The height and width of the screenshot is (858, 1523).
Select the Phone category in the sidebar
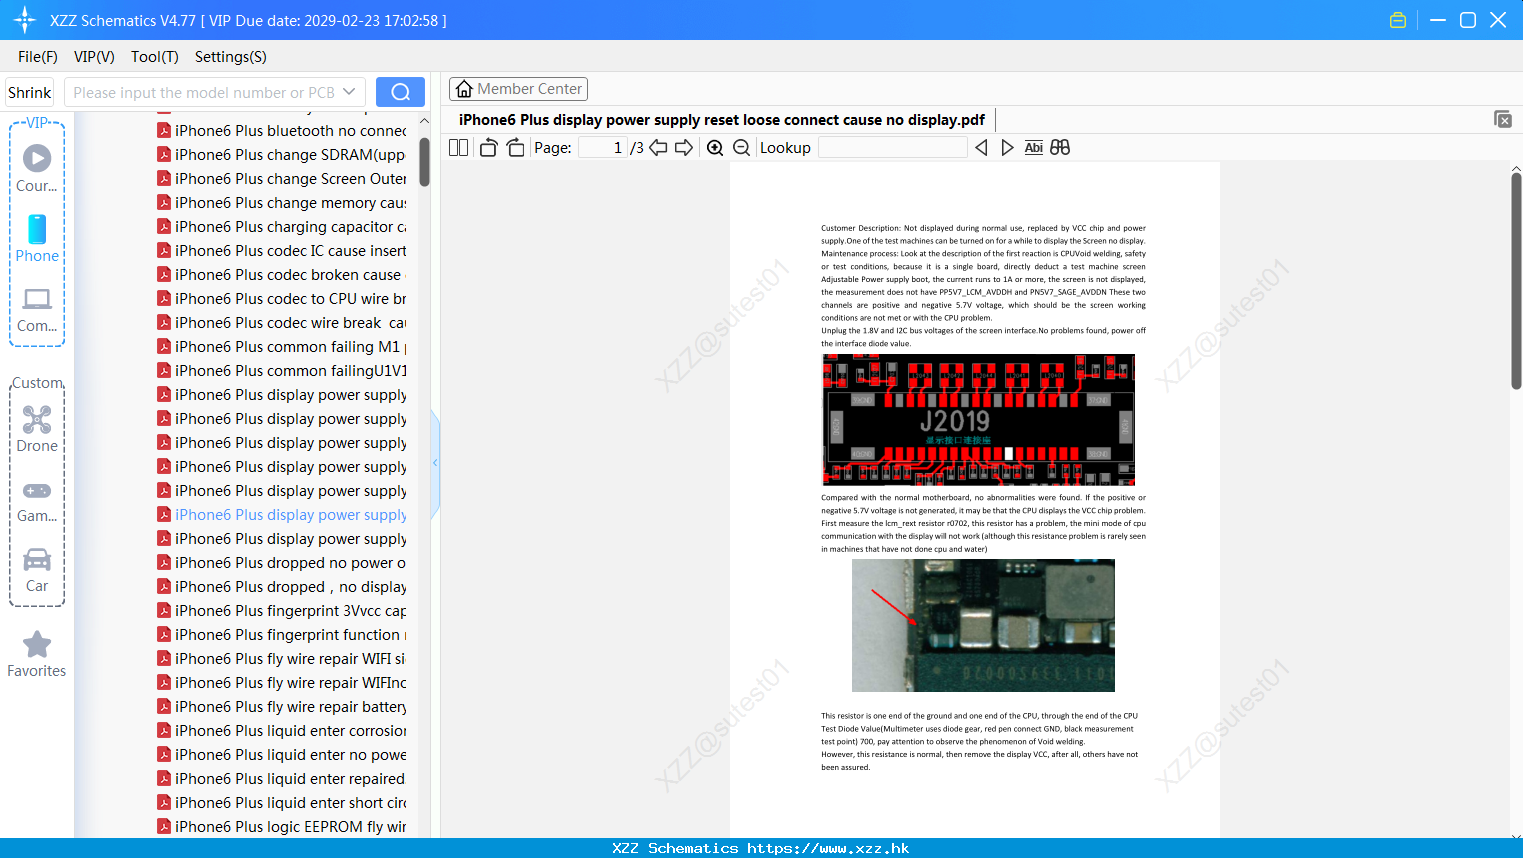tap(37, 238)
